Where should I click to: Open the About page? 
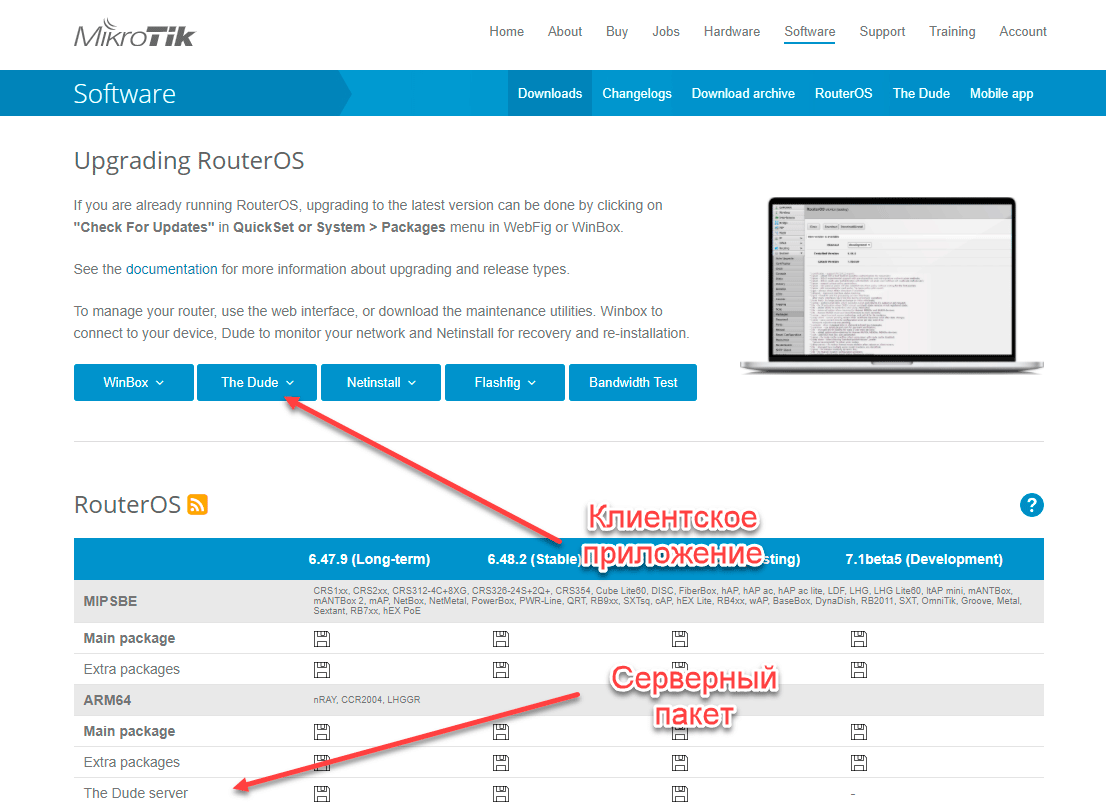pyautogui.click(x=565, y=32)
